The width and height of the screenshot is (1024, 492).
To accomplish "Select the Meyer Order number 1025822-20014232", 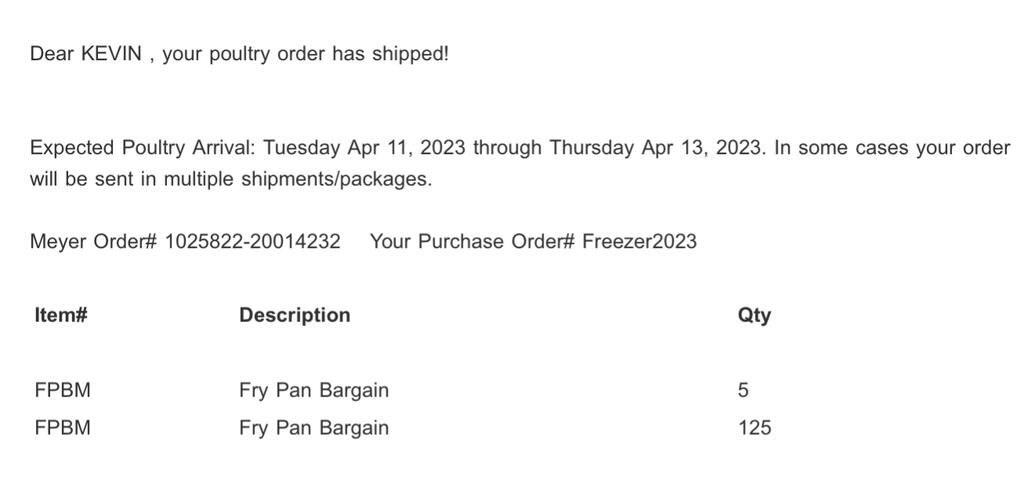I will click(252, 242).
